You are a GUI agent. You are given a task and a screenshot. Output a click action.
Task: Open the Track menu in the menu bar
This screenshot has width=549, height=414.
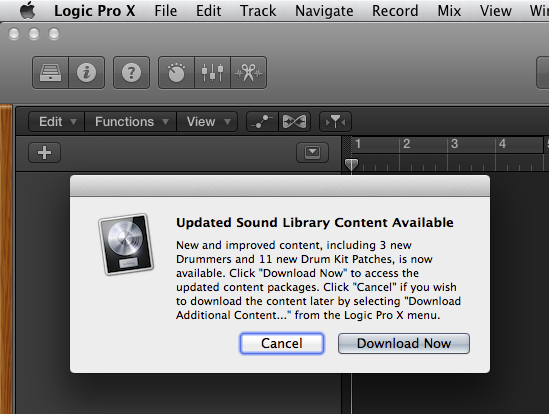pyautogui.click(x=258, y=11)
